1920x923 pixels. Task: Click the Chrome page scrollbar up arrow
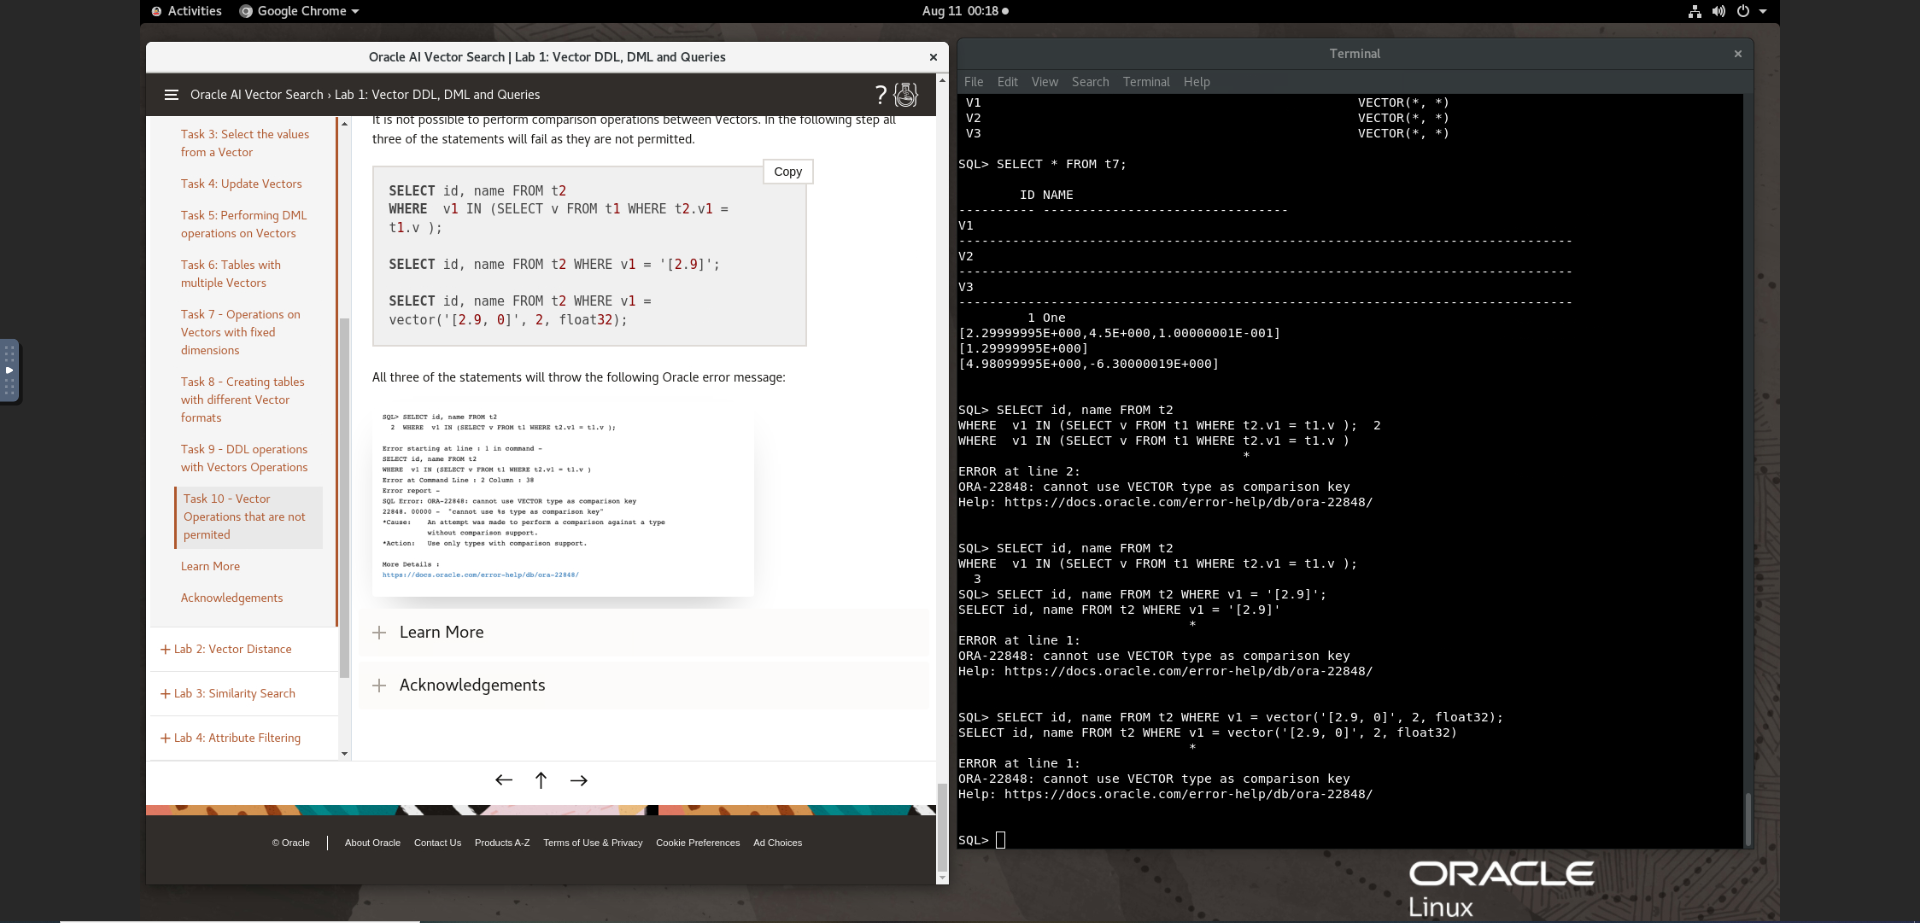pyautogui.click(x=942, y=78)
